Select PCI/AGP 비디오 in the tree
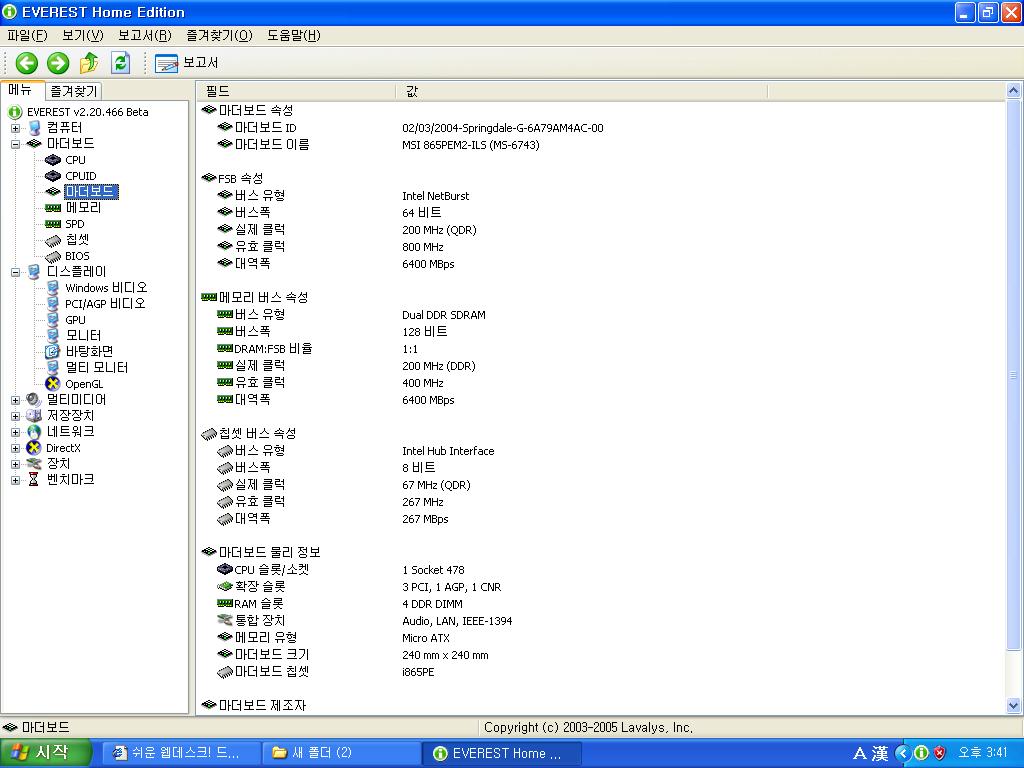Image resolution: width=1024 pixels, height=768 pixels. (105, 304)
